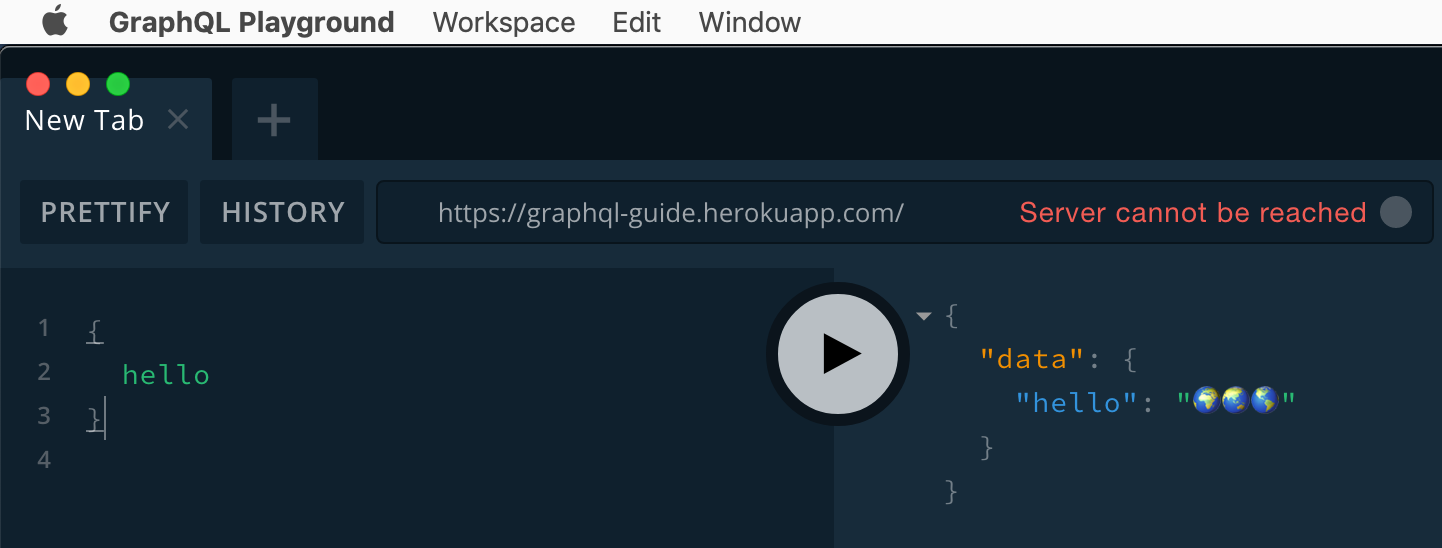Screen dimensions: 1442x548
Task: Click the hello field in query editor
Action: [x=166, y=375]
